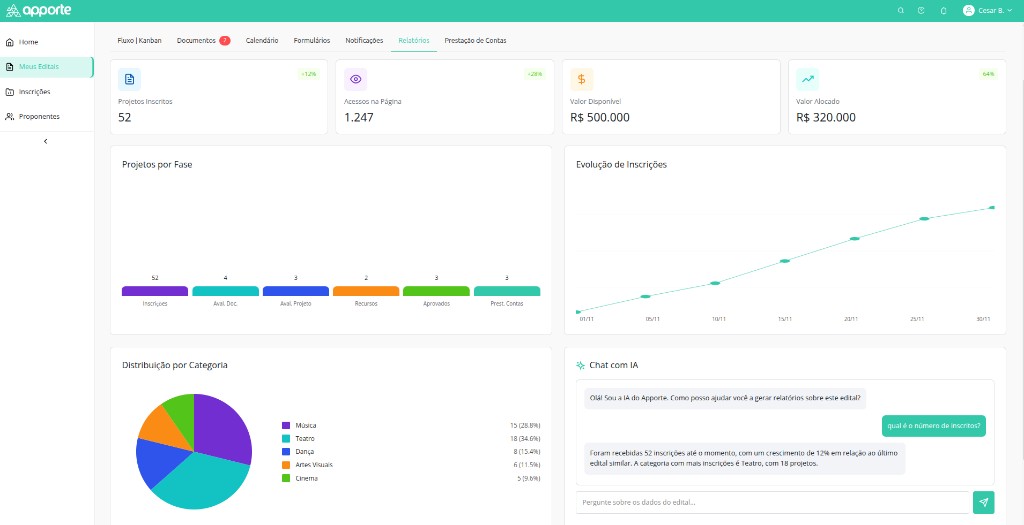Send the chat message with the paper plane button

pos(984,502)
